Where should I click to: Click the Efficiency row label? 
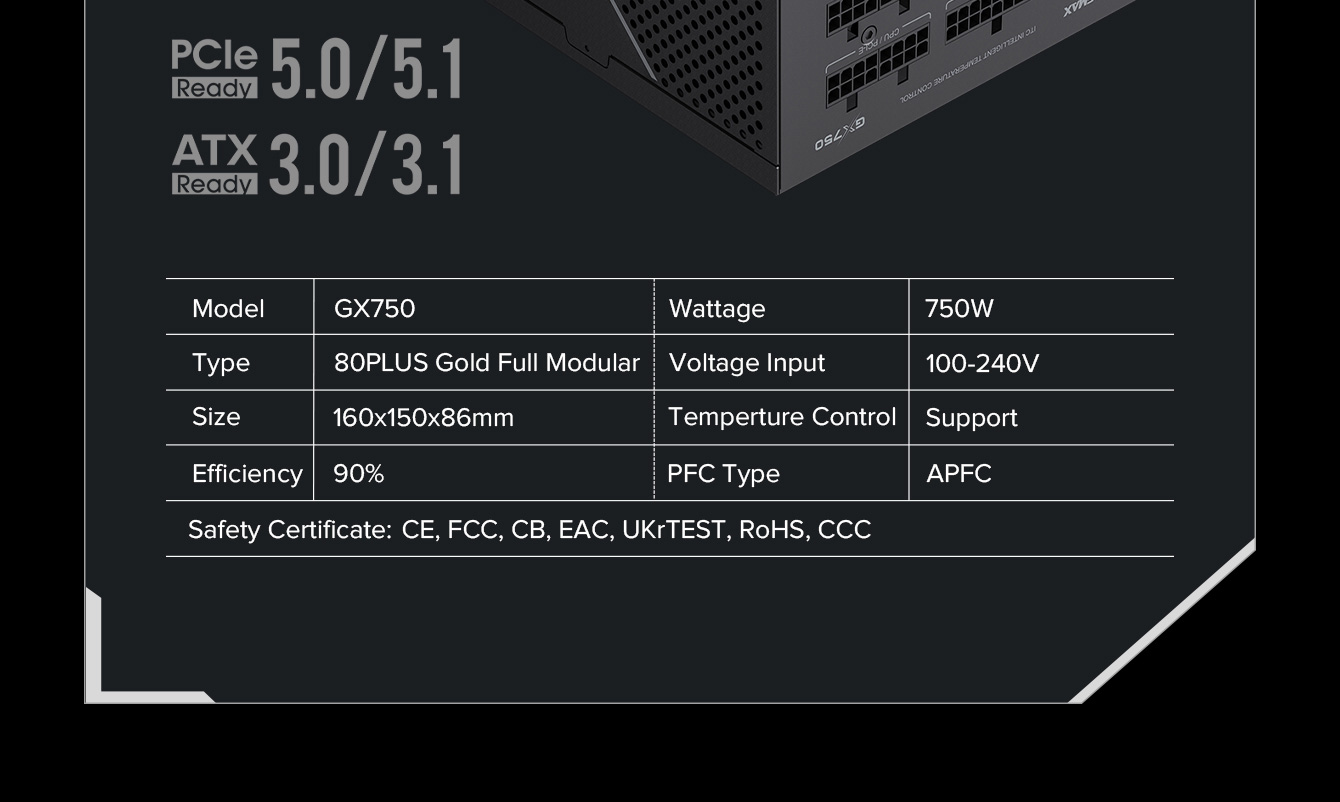click(x=246, y=474)
